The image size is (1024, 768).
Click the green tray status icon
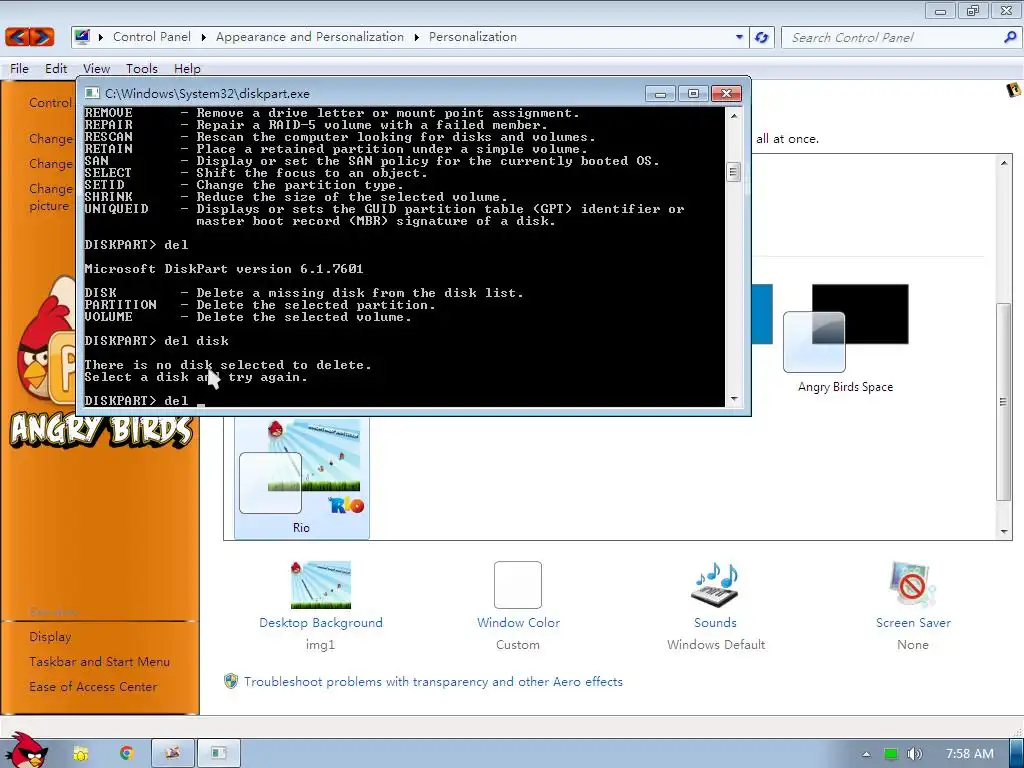[890, 754]
